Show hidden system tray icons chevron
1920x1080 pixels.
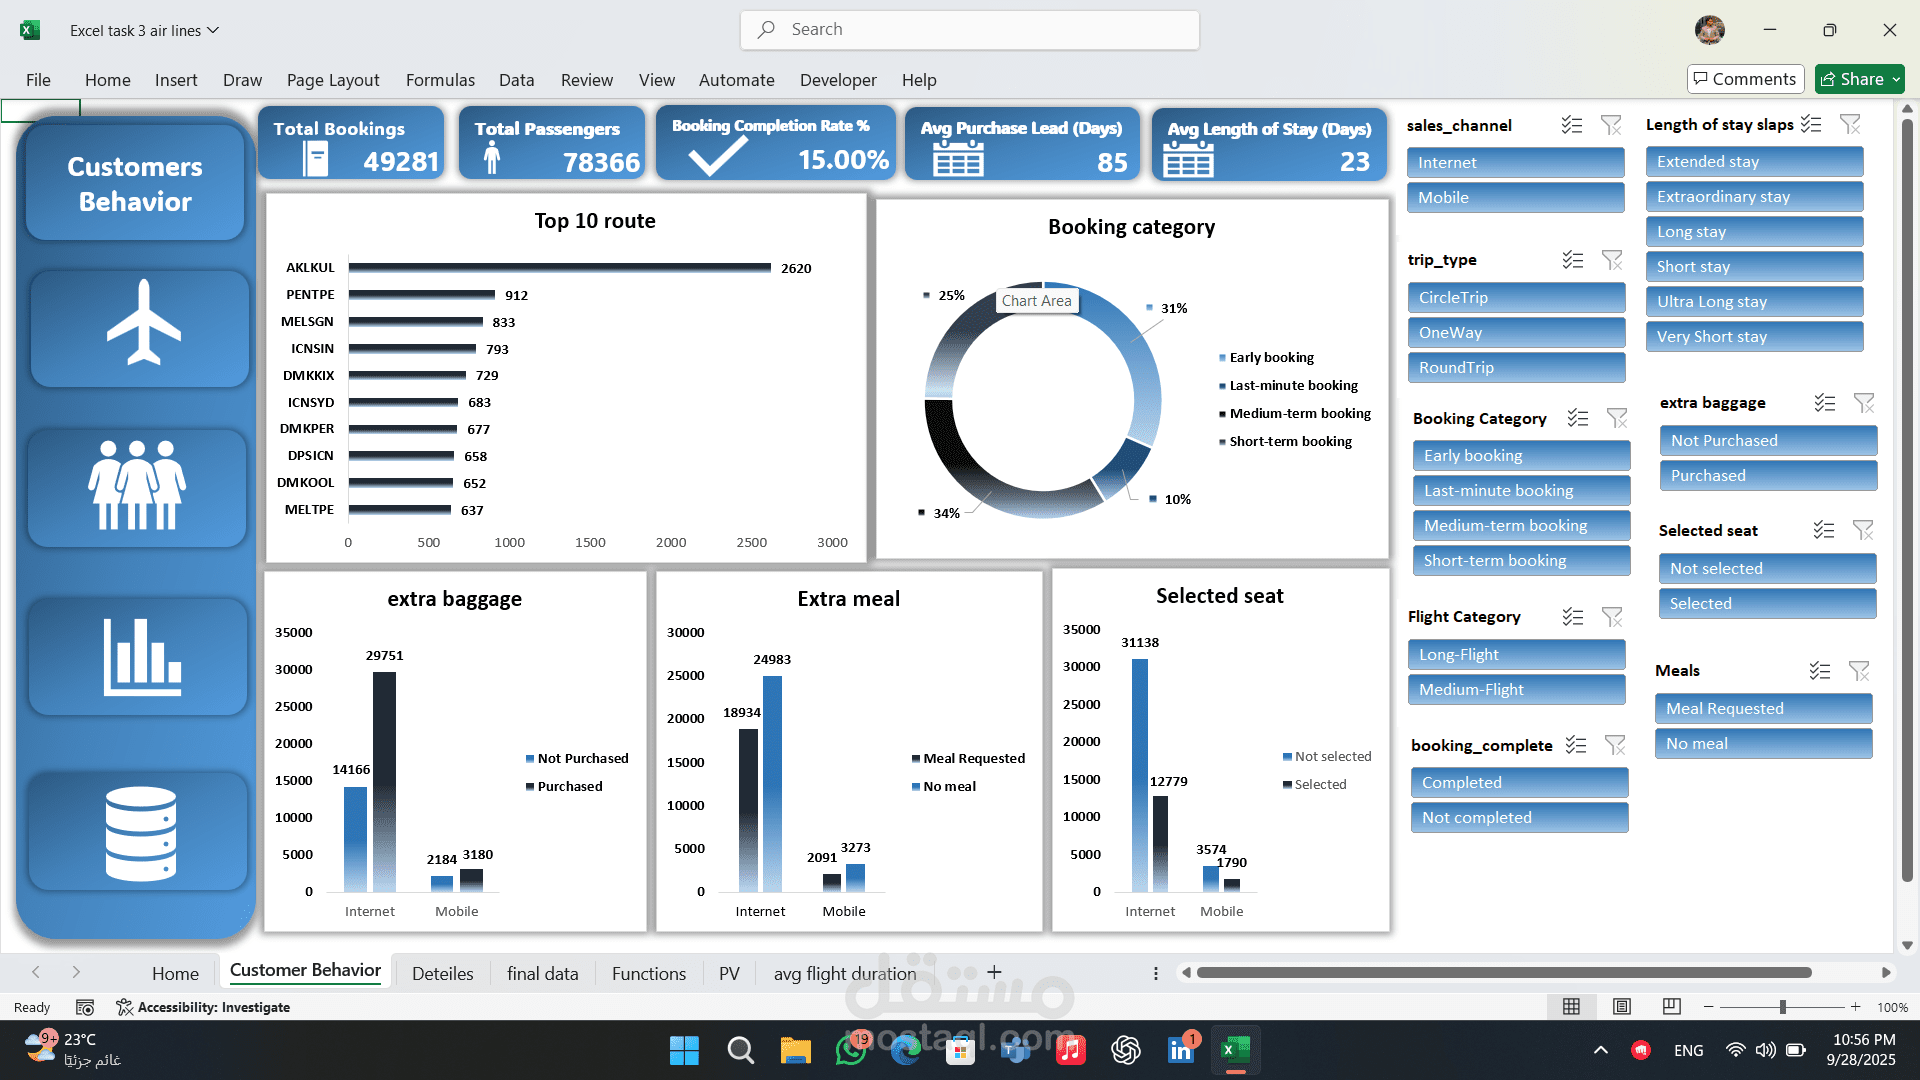point(1601,1050)
